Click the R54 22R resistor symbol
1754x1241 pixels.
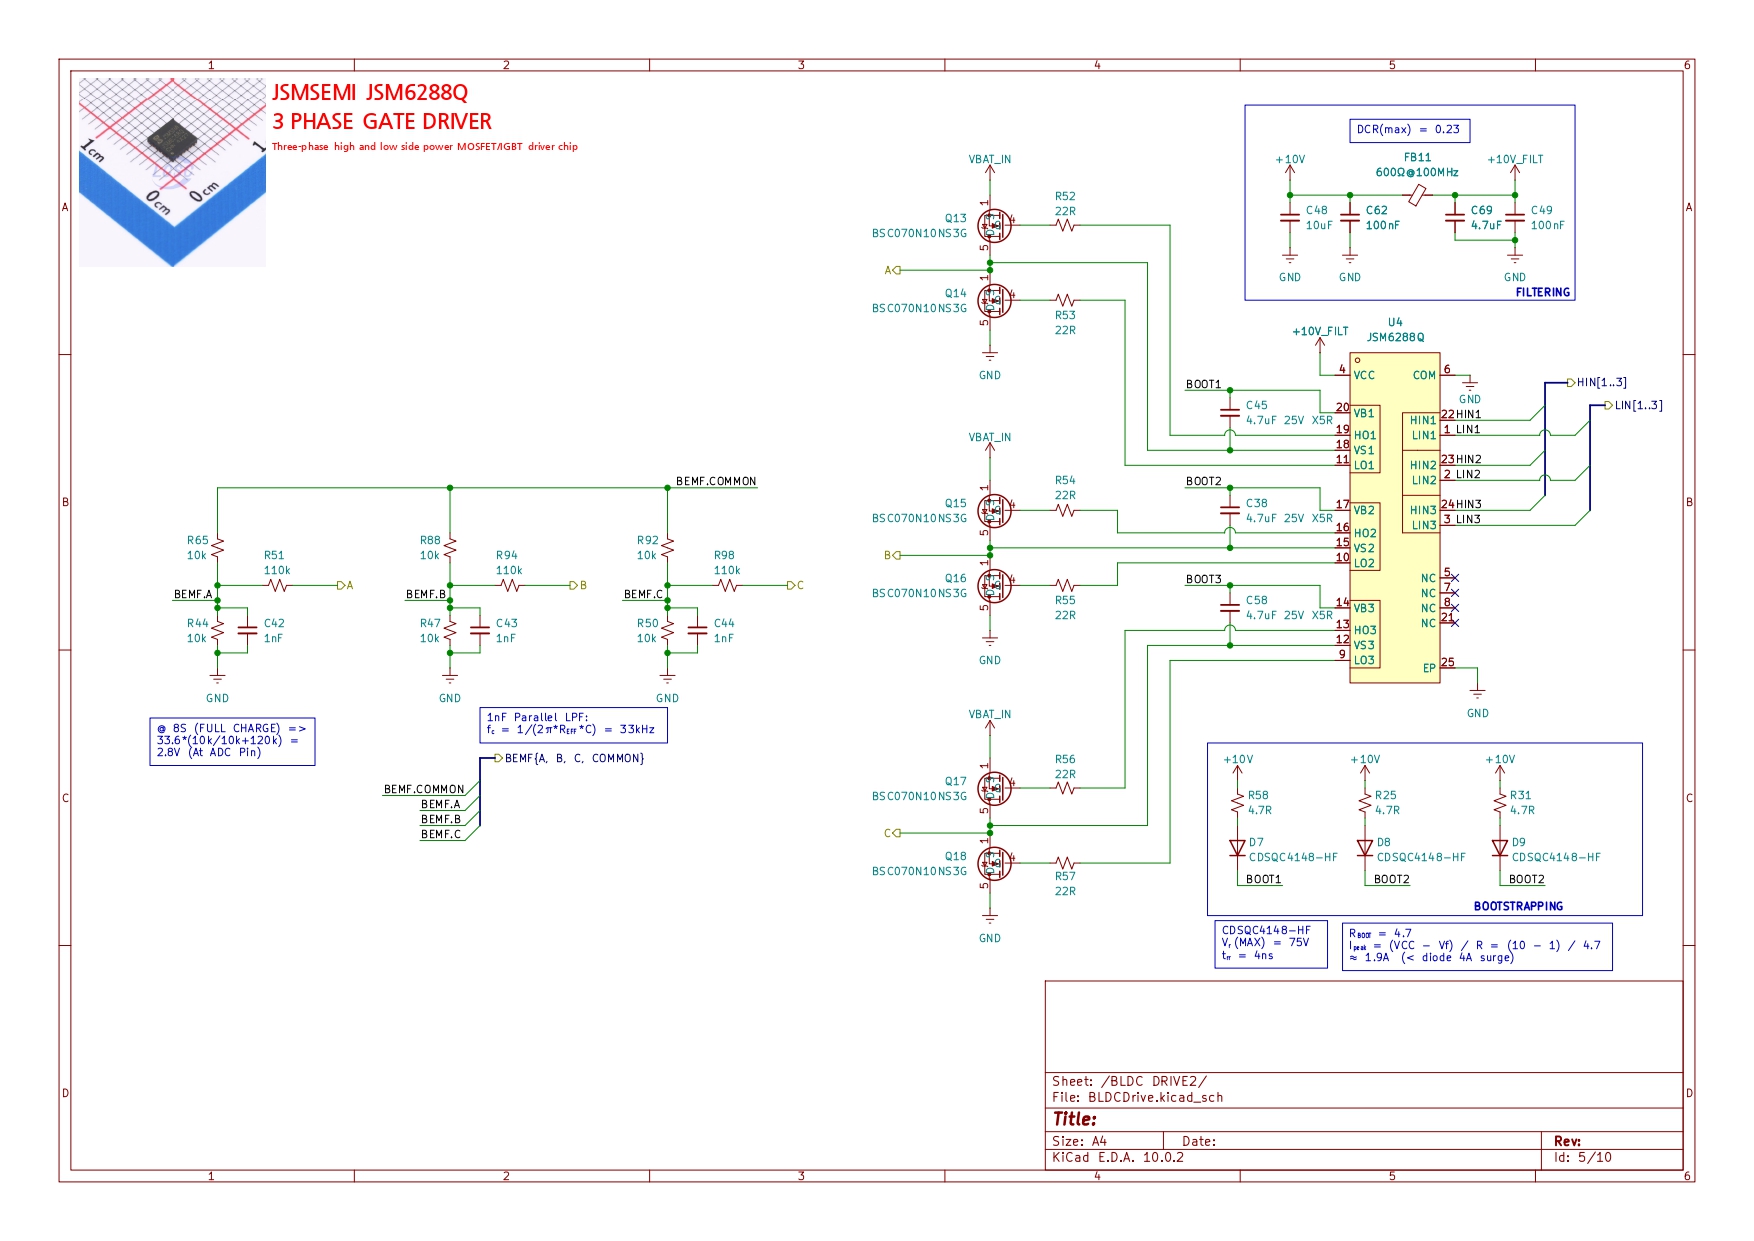[1065, 510]
